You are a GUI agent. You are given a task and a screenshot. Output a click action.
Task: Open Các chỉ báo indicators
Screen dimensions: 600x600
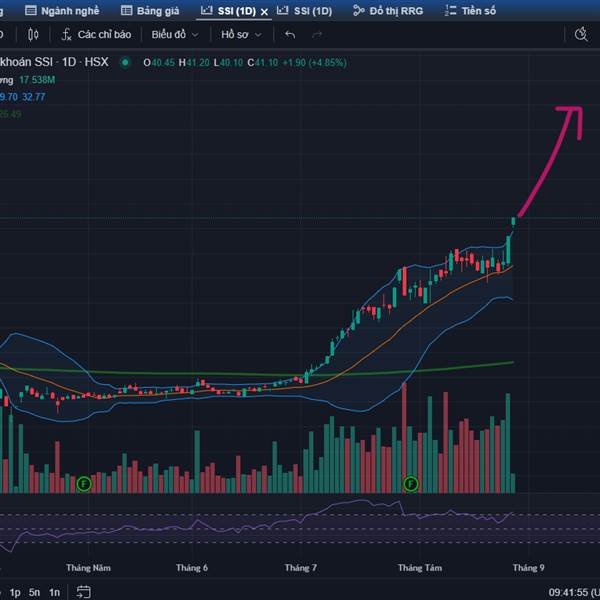point(96,35)
